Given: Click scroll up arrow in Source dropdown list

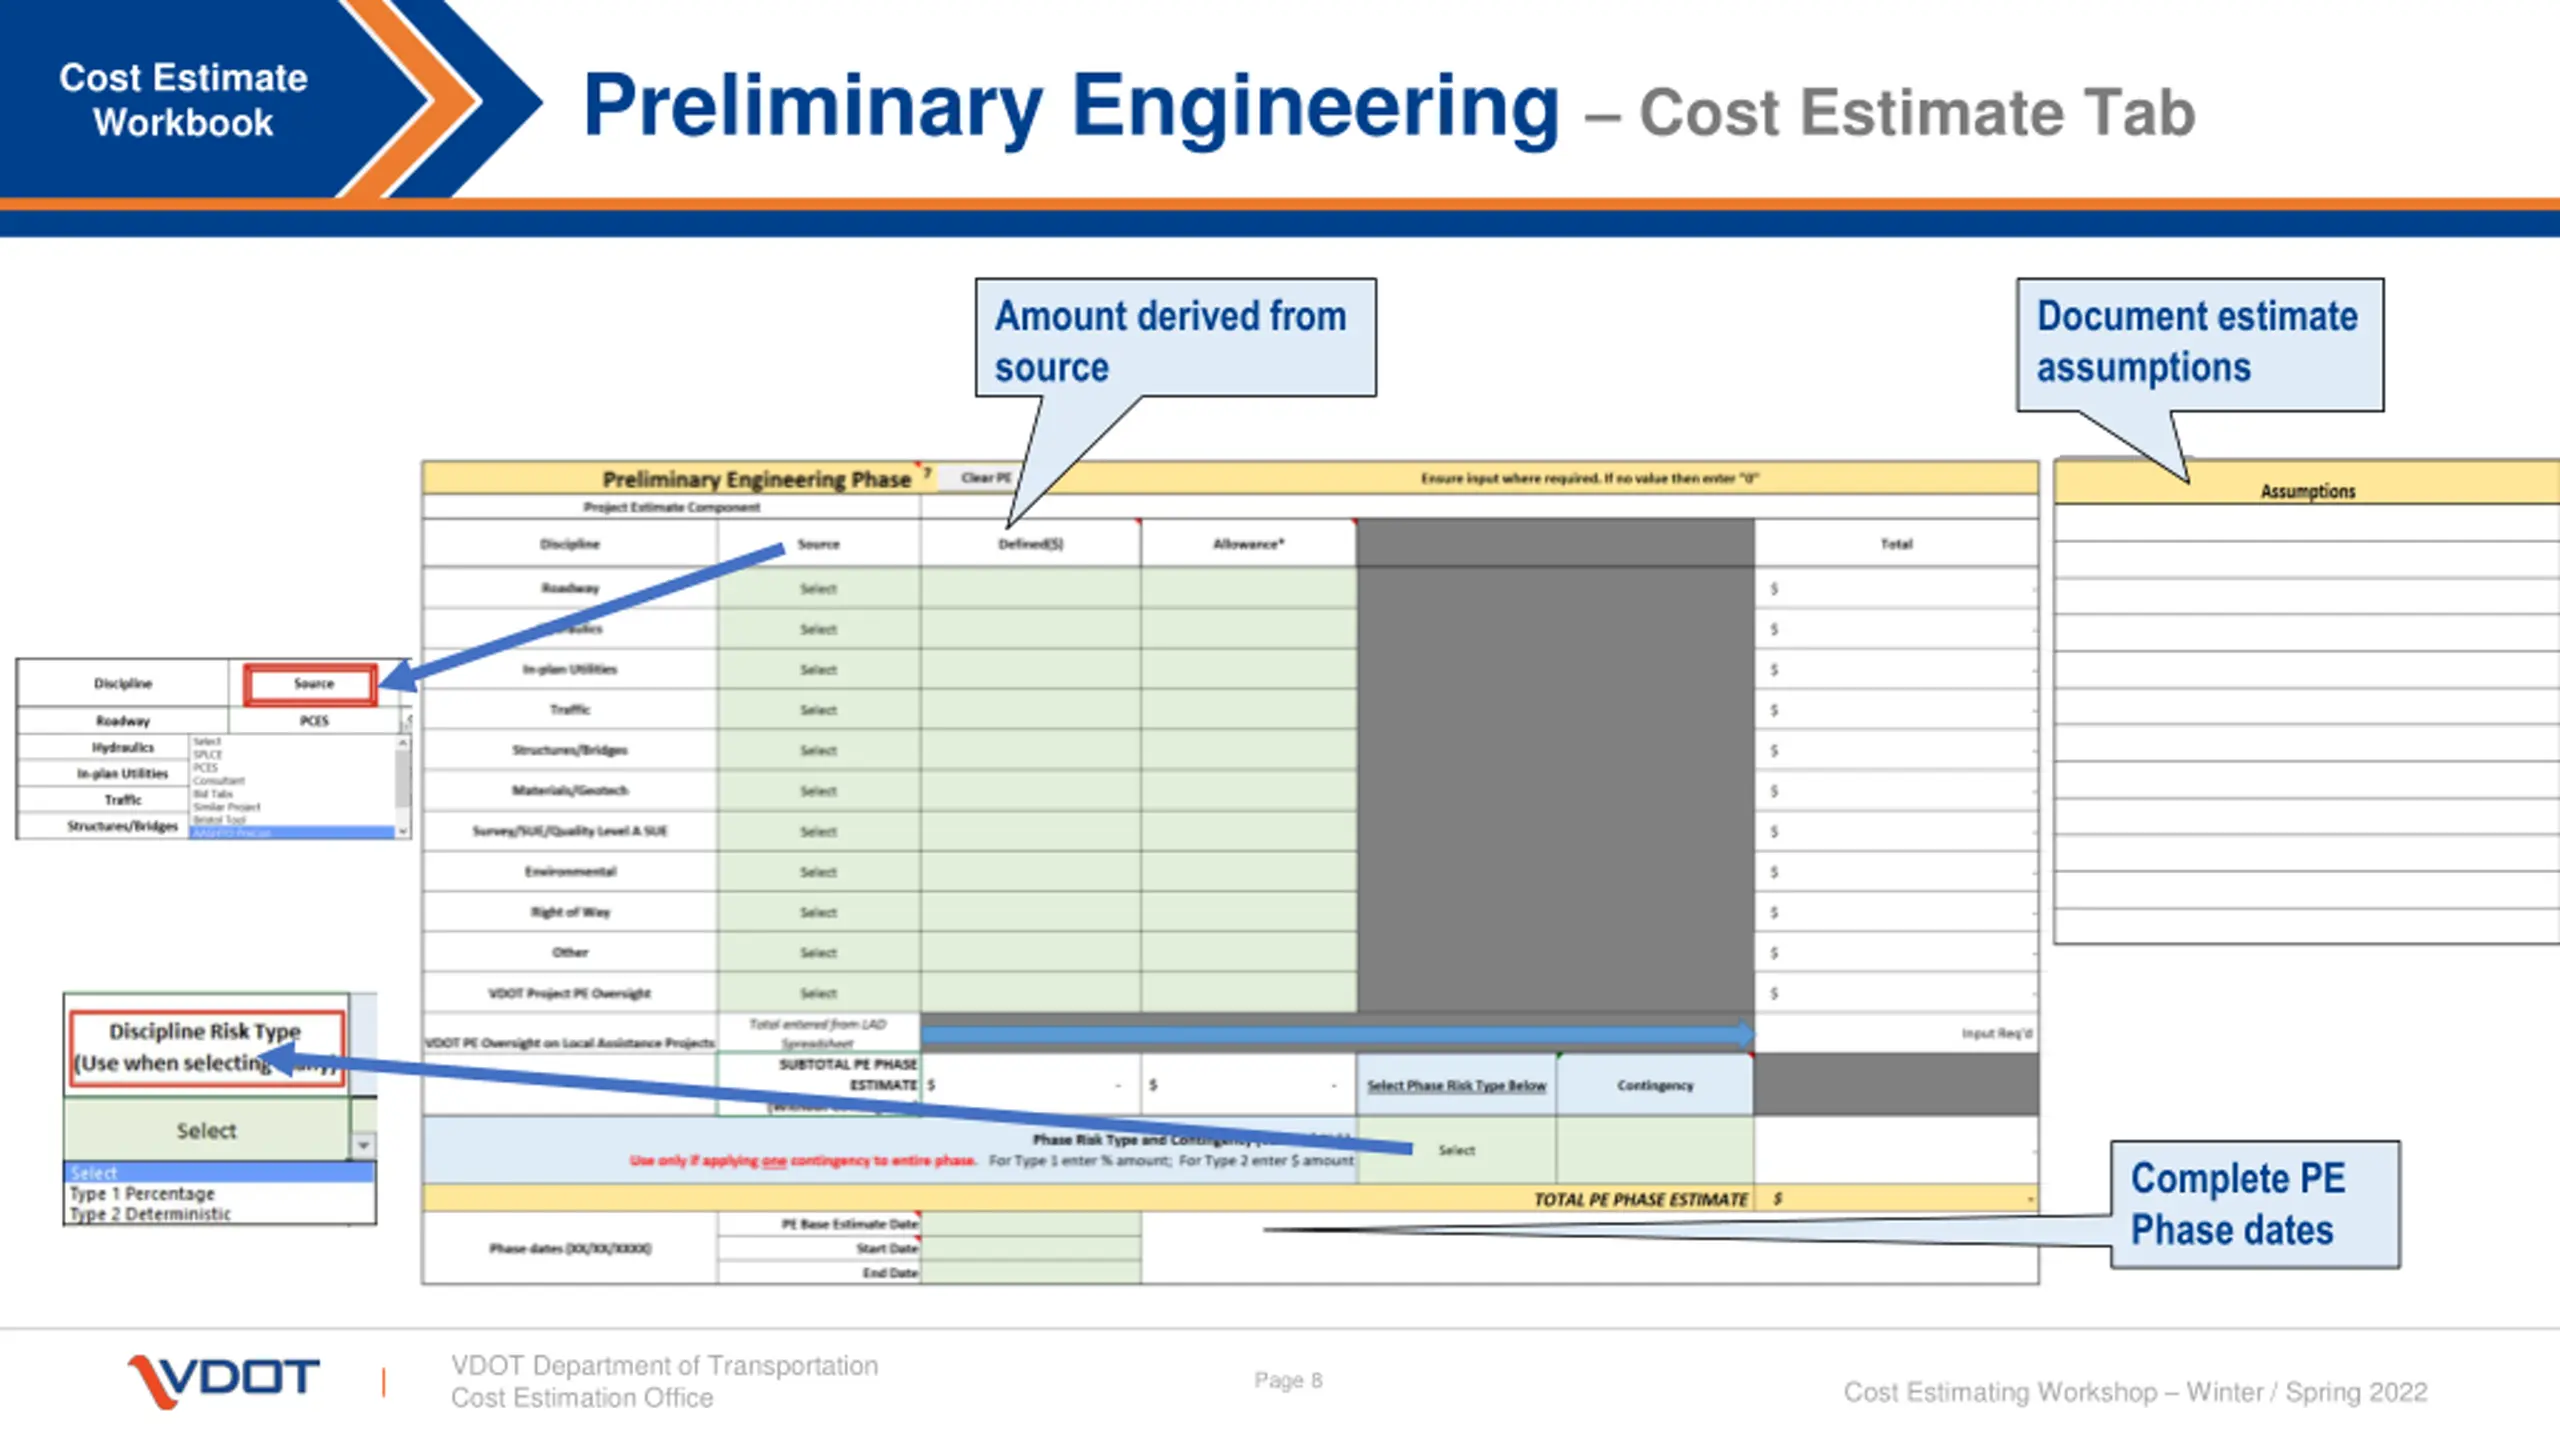Looking at the screenshot, I should coord(402,743).
